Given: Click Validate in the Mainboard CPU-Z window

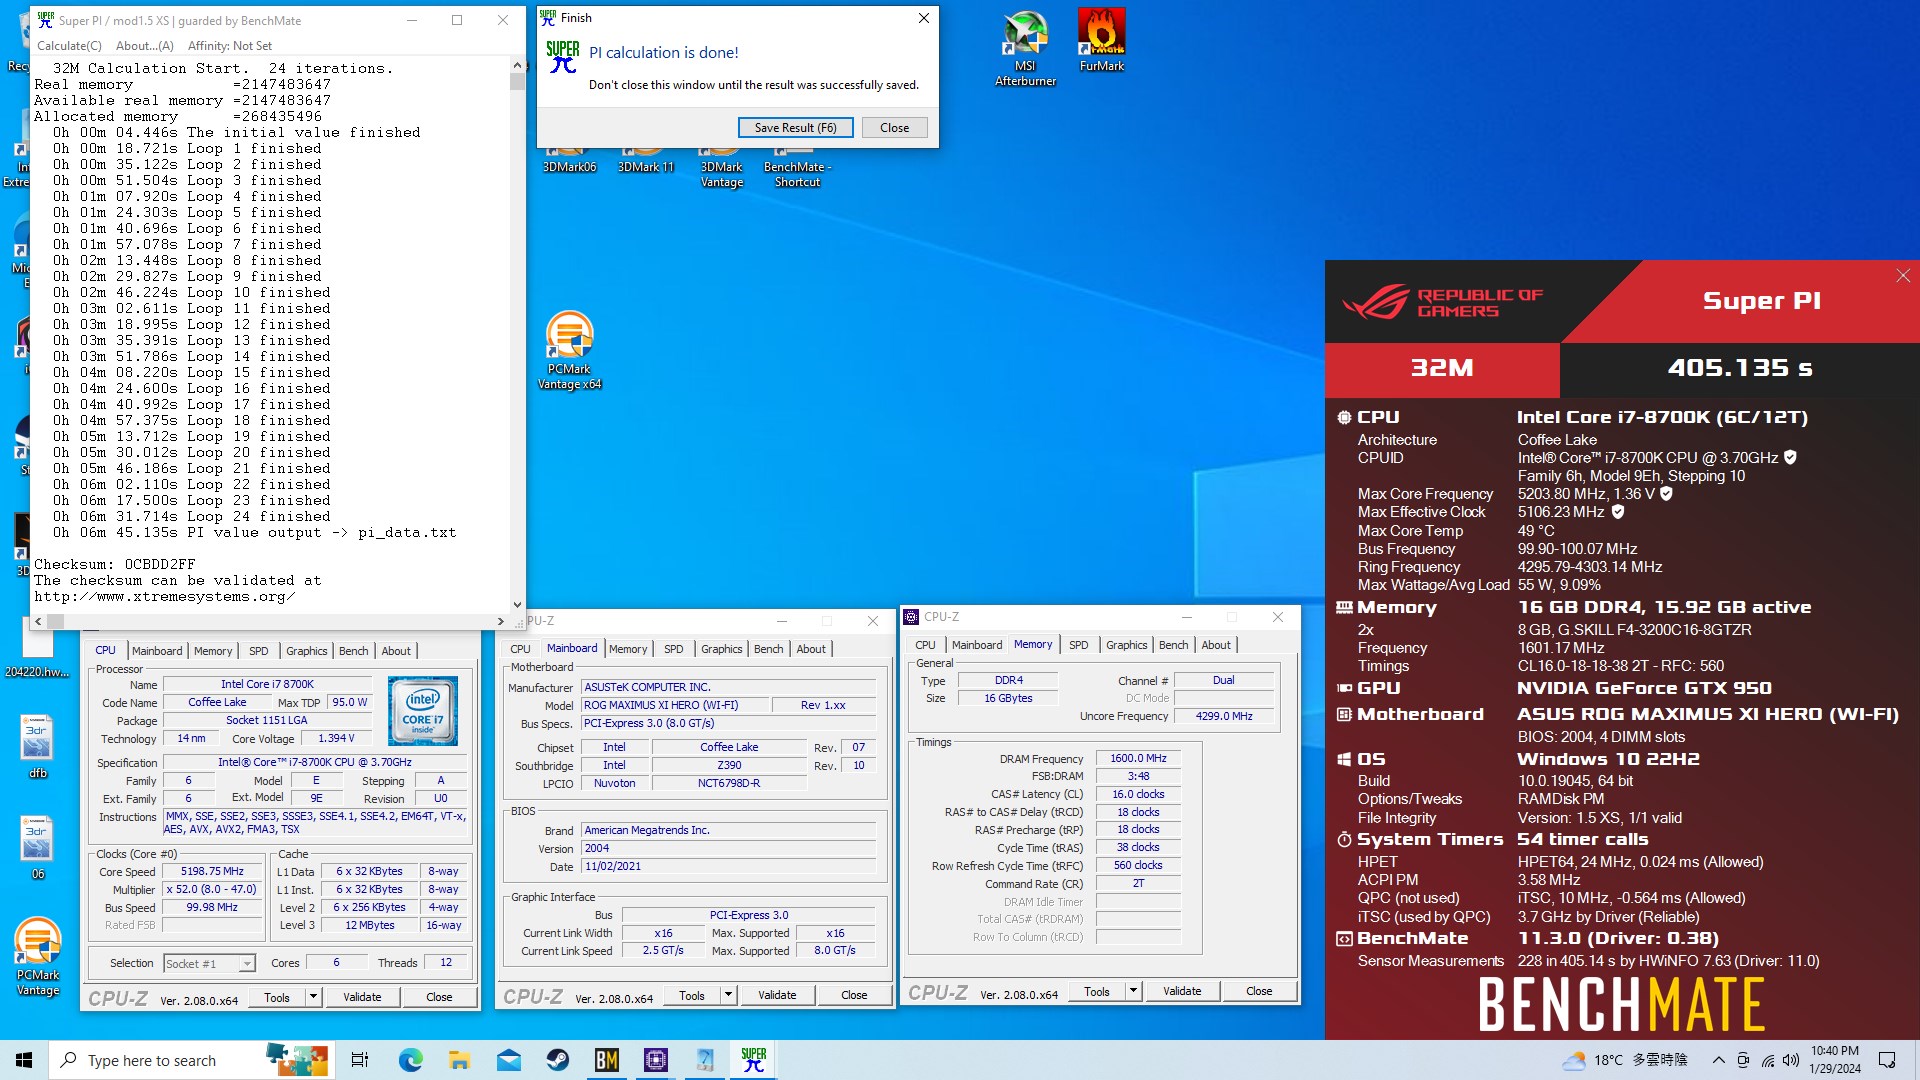Looking at the screenshot, I should (x=777, y=995).
